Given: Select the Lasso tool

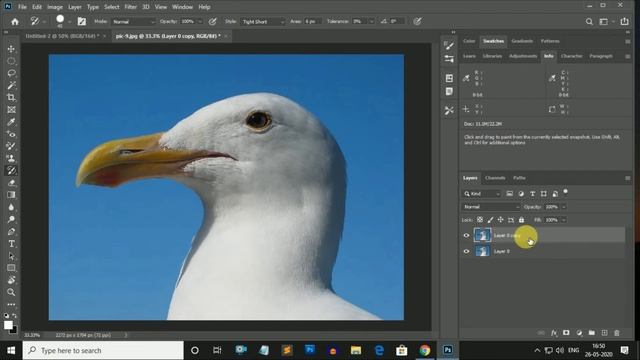Looking at the screenshot, I should pyautogui.click(x=11, y=73).
